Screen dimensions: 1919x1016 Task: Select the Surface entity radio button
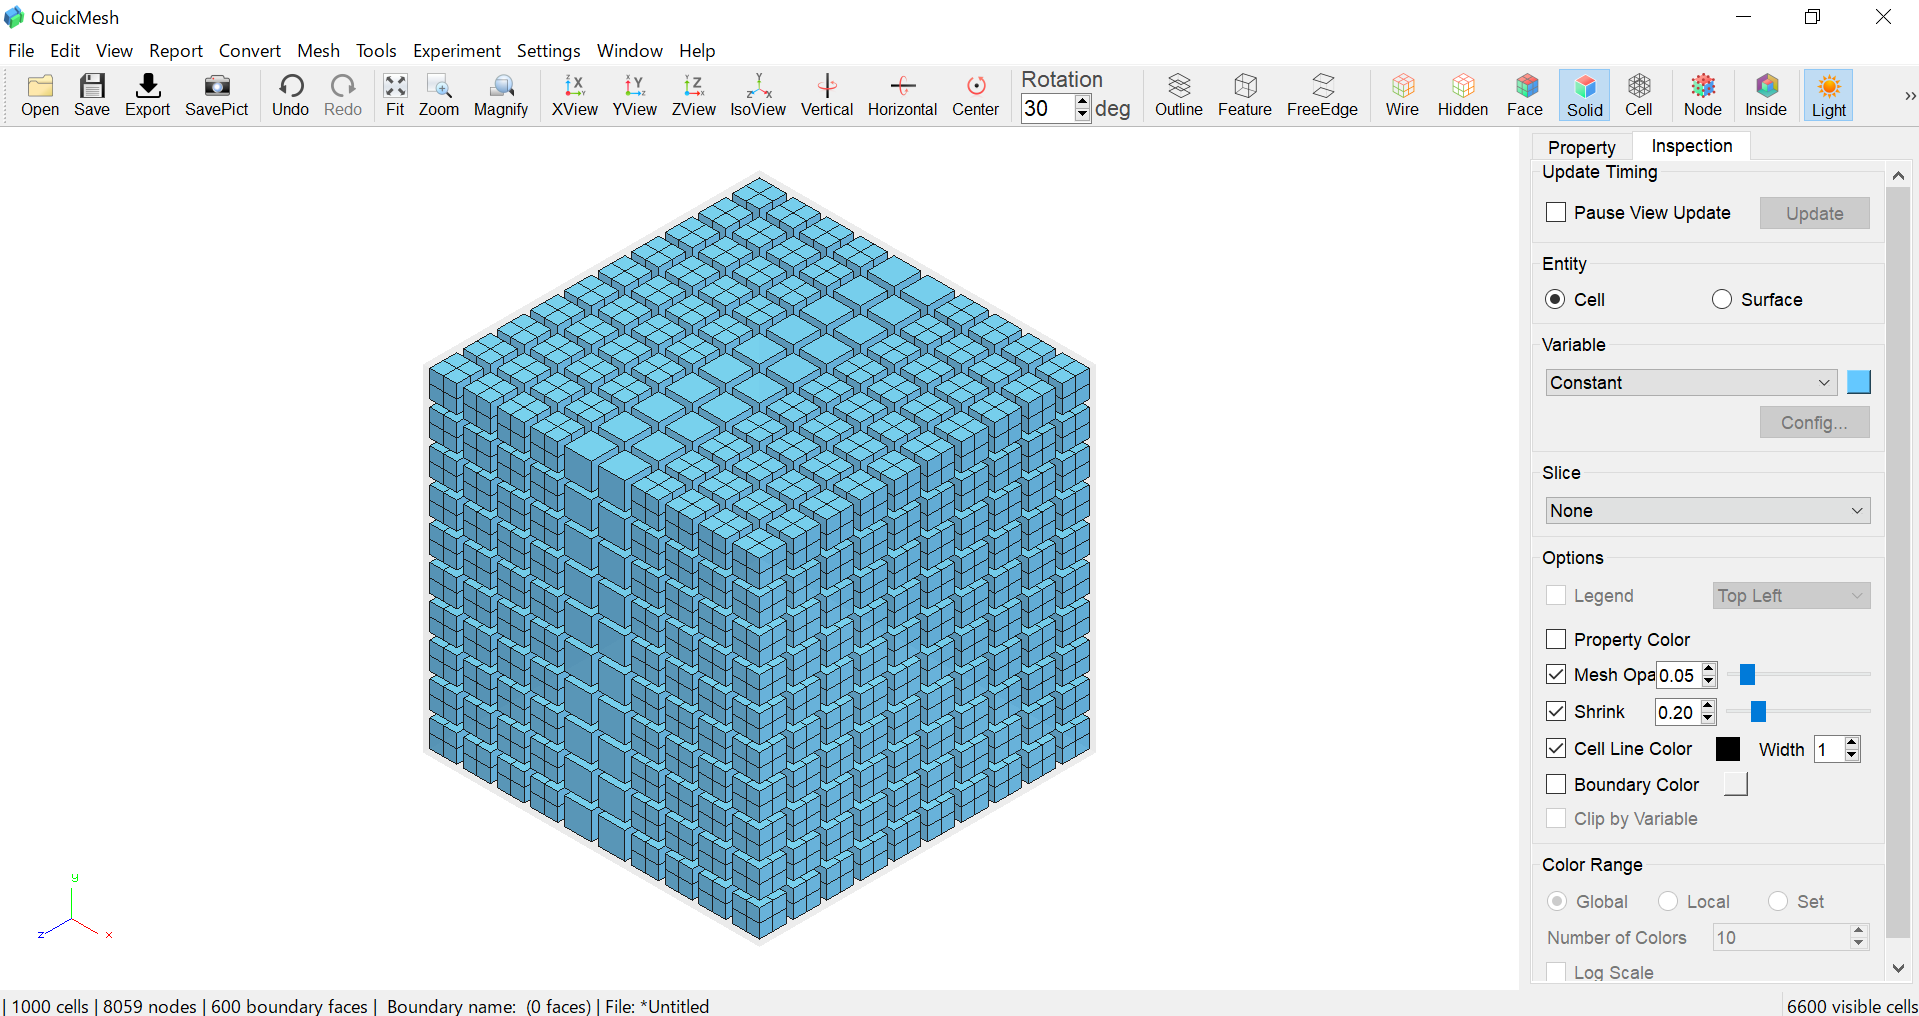click(1722, 299)
